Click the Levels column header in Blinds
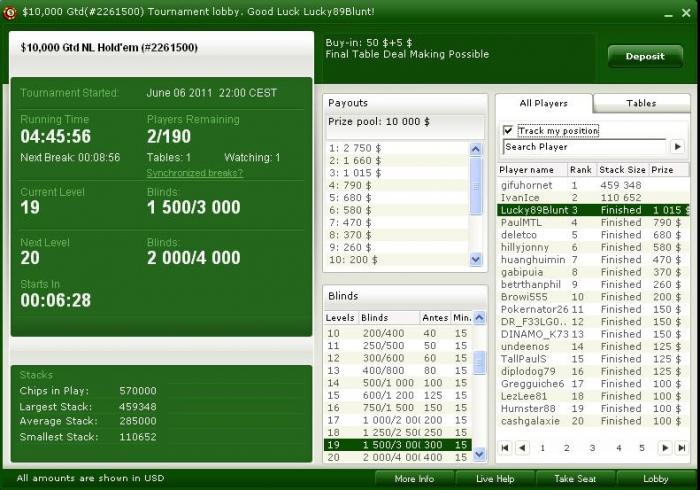700x490 pixels. pos(340,318)
